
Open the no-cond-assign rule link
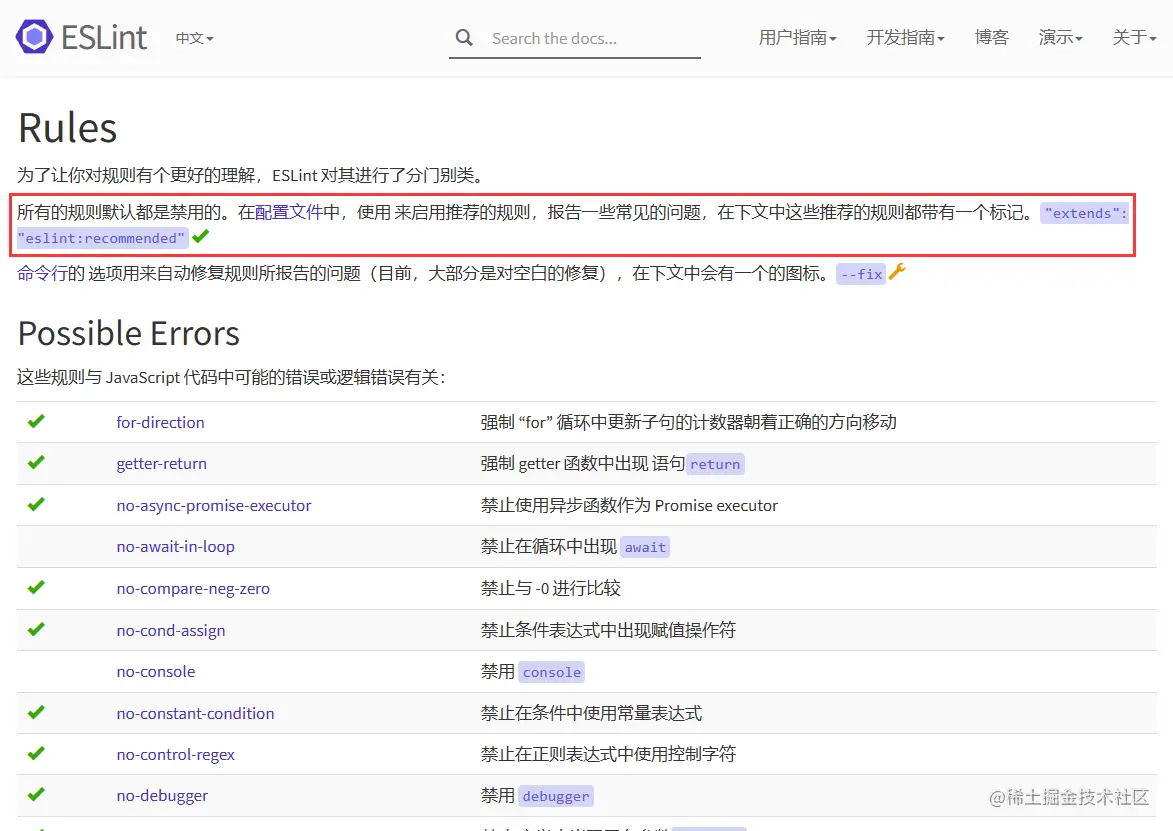171,631
